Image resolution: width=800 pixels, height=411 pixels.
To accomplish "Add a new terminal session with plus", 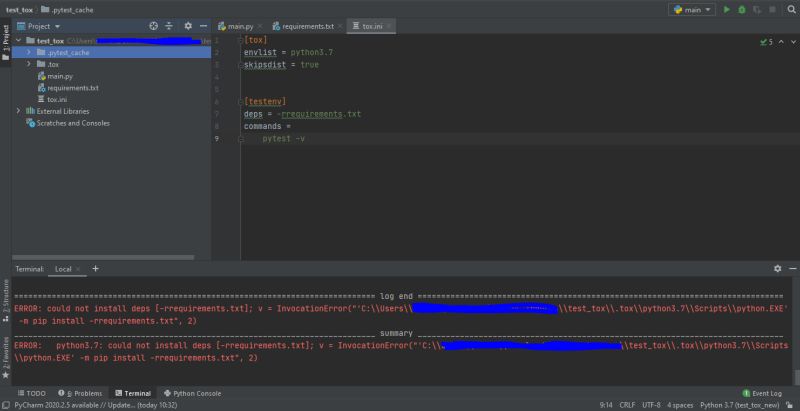I will click(95, 268).
